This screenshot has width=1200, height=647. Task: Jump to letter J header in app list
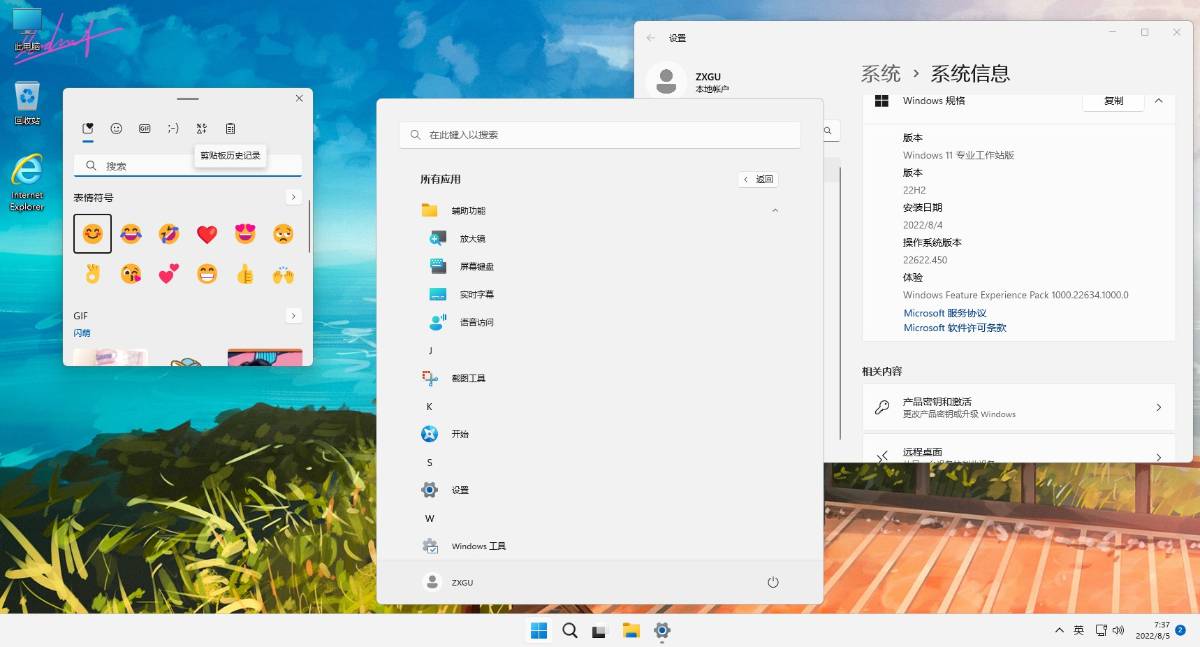click(430, 351)
